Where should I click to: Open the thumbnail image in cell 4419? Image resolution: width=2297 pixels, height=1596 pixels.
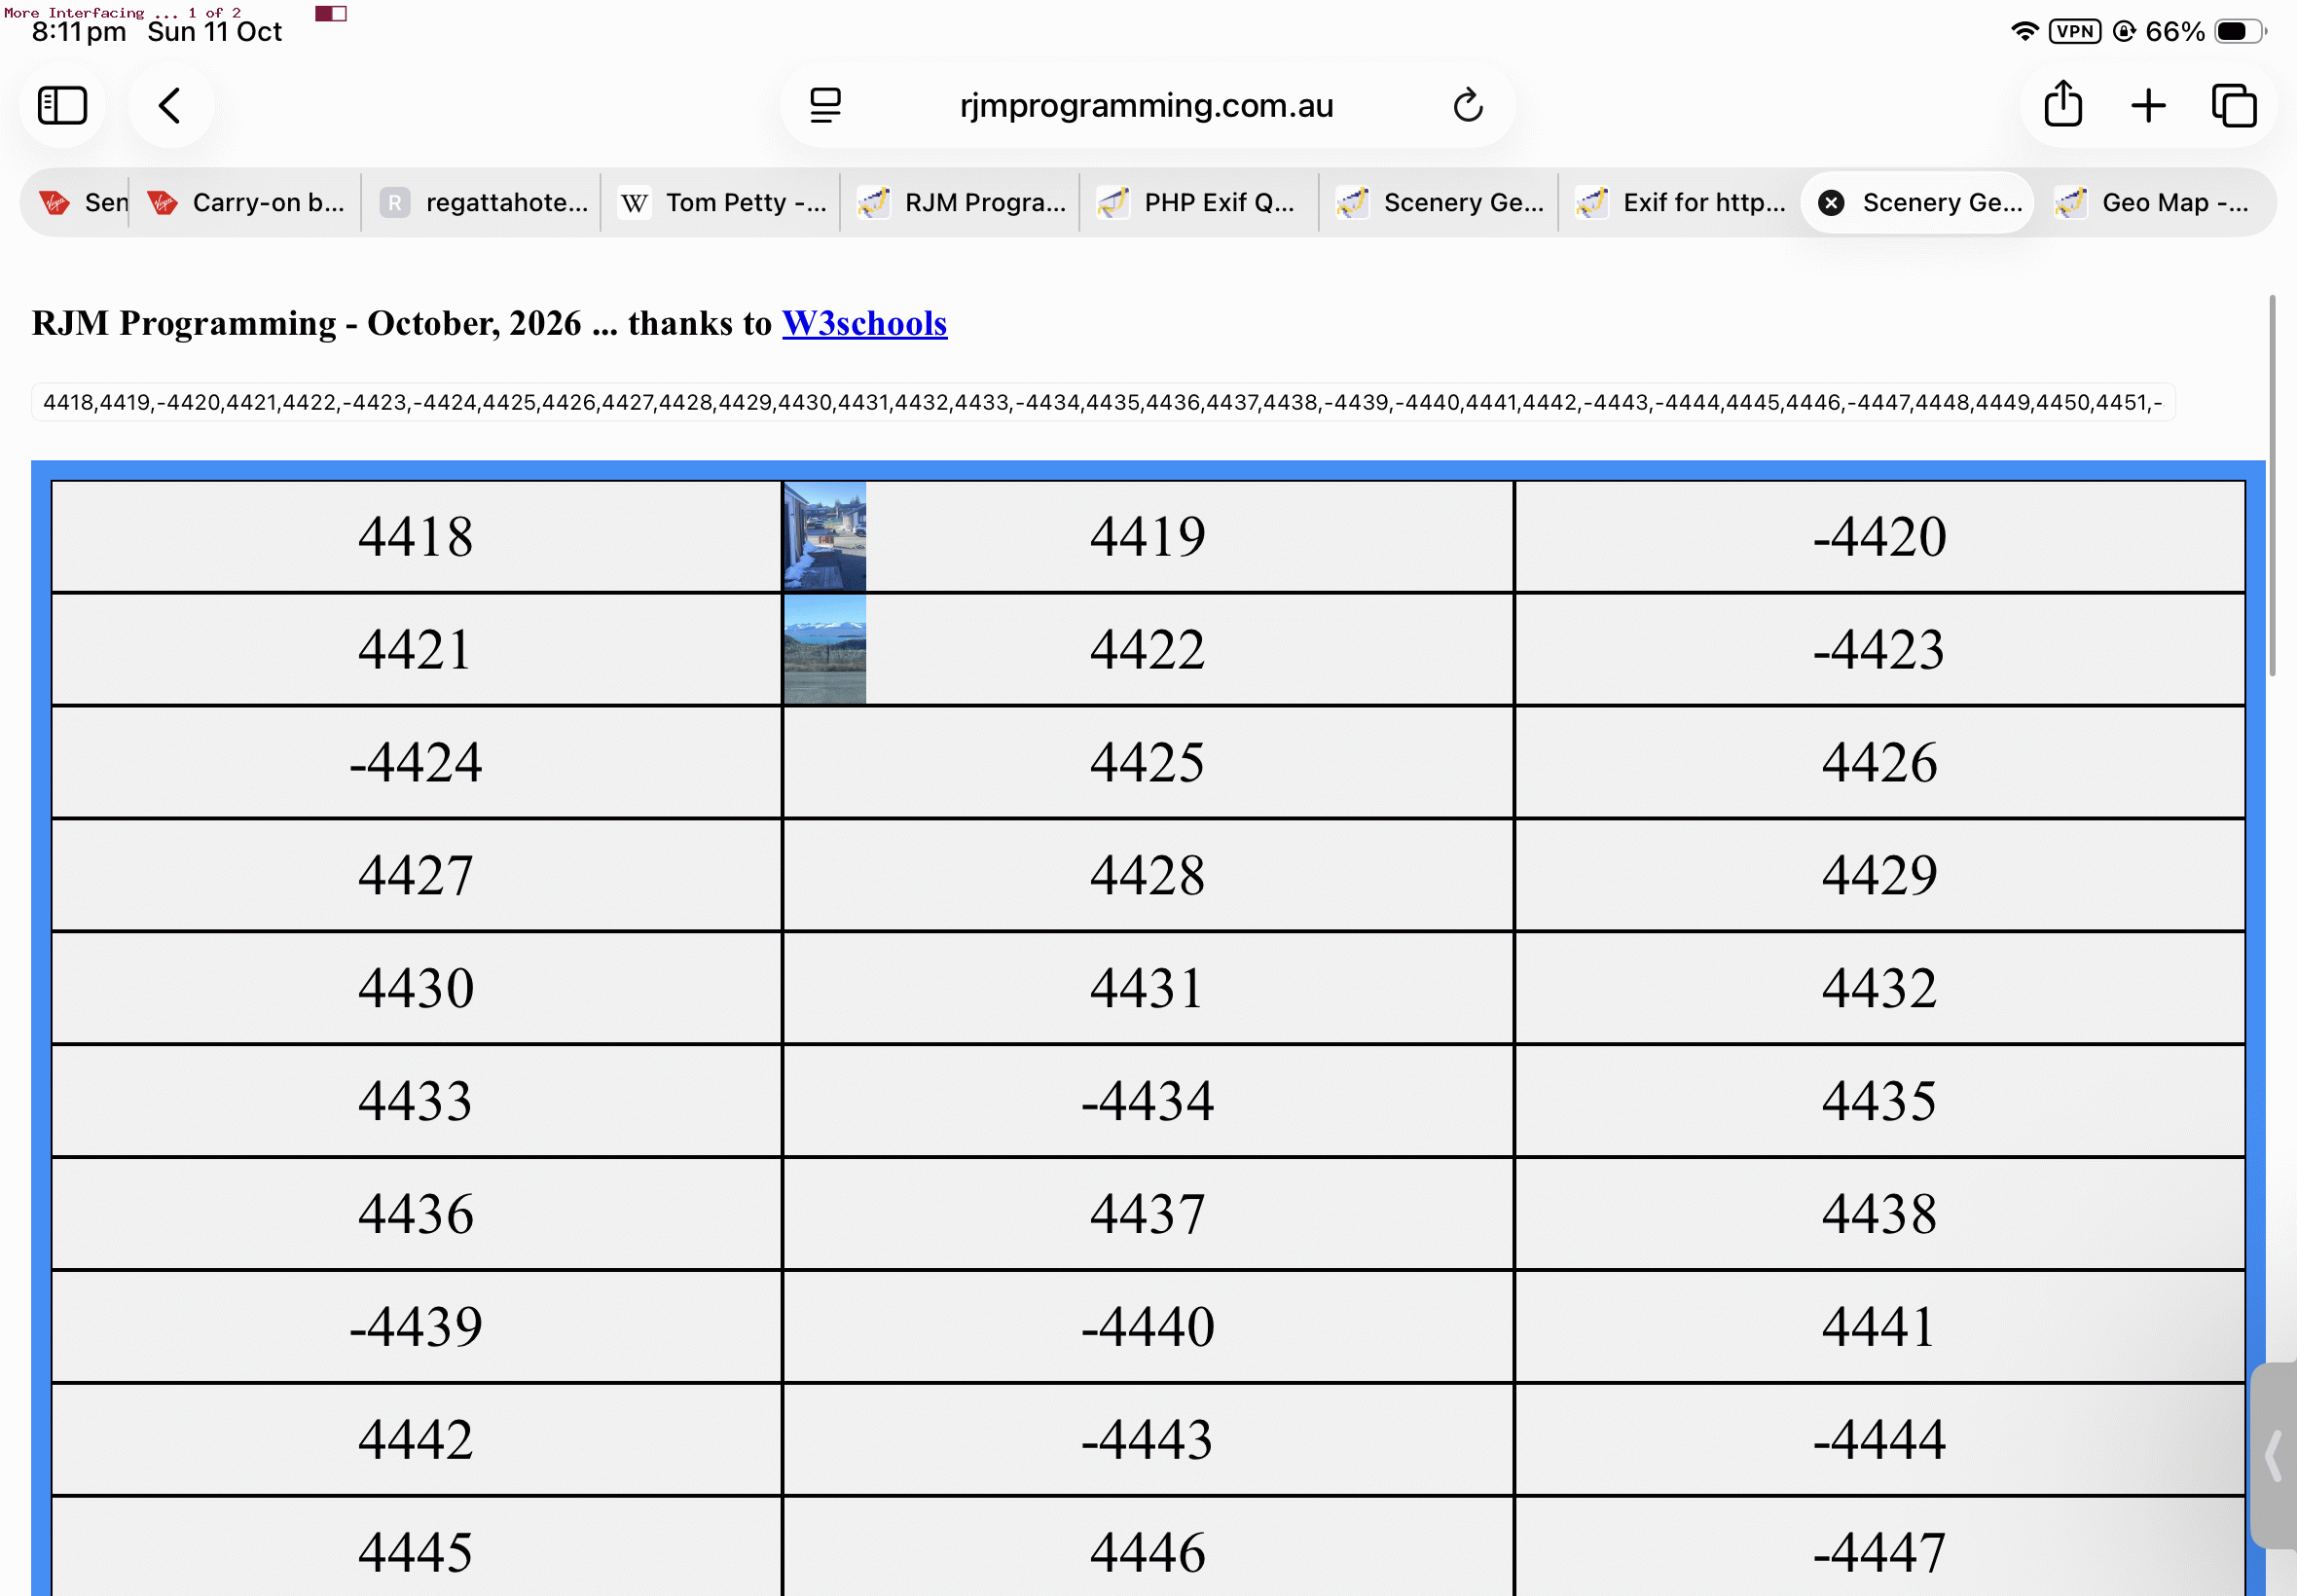click(825, 537)
